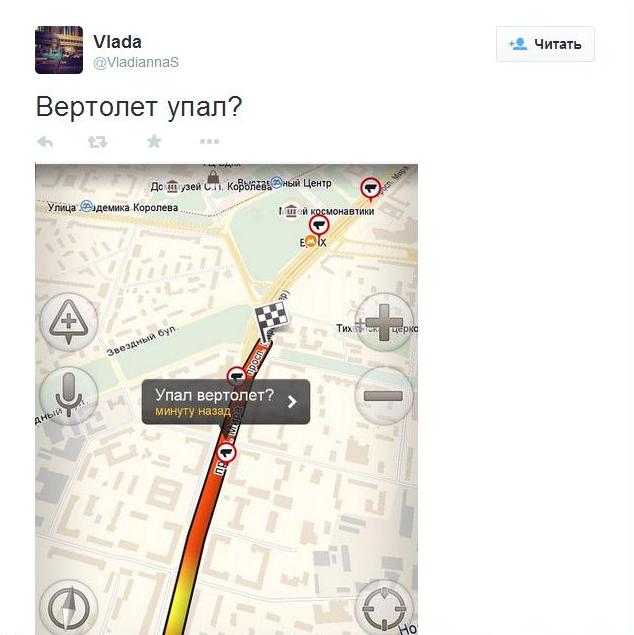
Task: Click the Читать follow button
Action: (x=545, y=44)
